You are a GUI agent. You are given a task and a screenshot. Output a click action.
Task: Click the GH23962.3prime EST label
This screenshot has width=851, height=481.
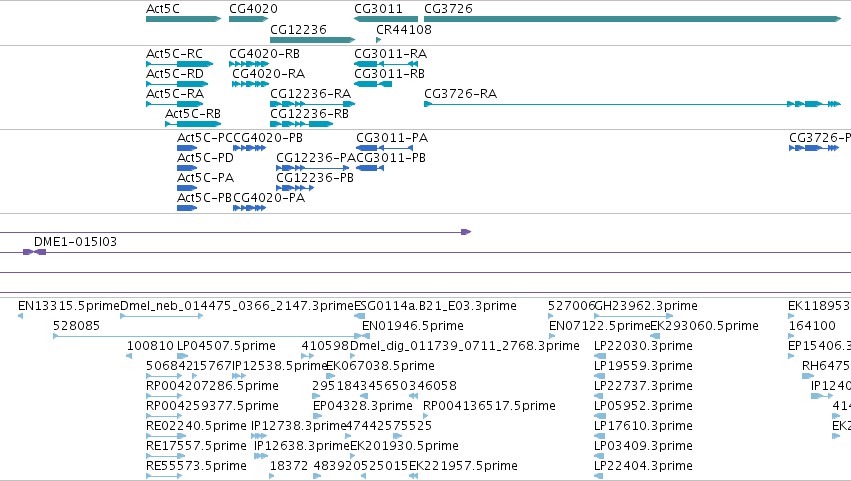coord(646,306)
